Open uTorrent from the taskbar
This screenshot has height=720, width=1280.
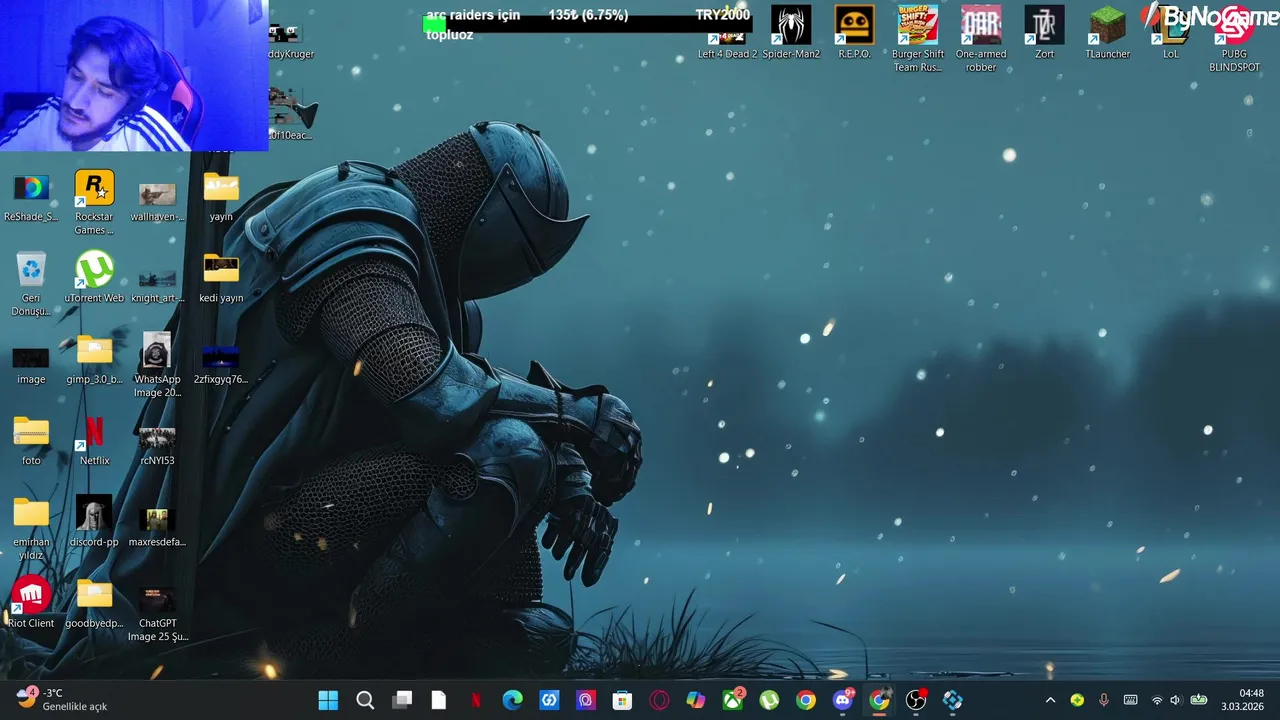[x=769, y=700]
